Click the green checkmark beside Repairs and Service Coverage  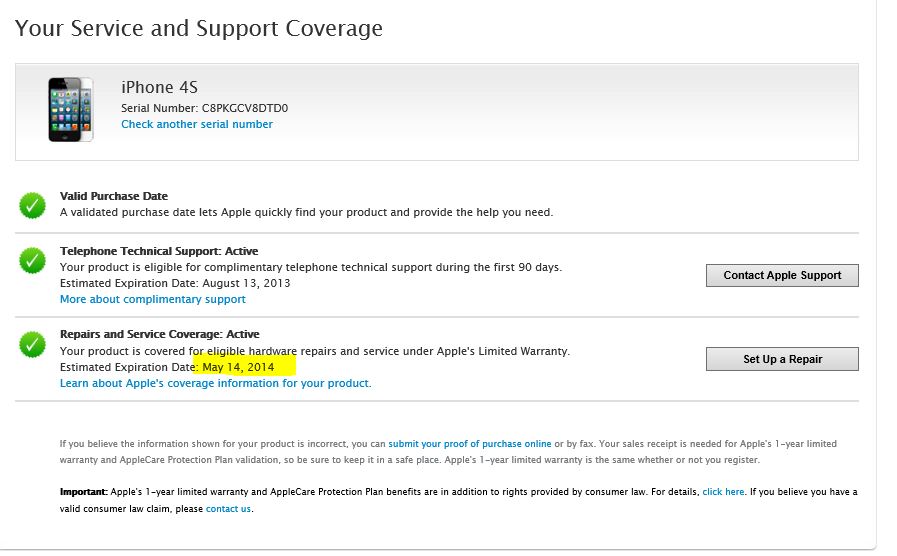33,344
